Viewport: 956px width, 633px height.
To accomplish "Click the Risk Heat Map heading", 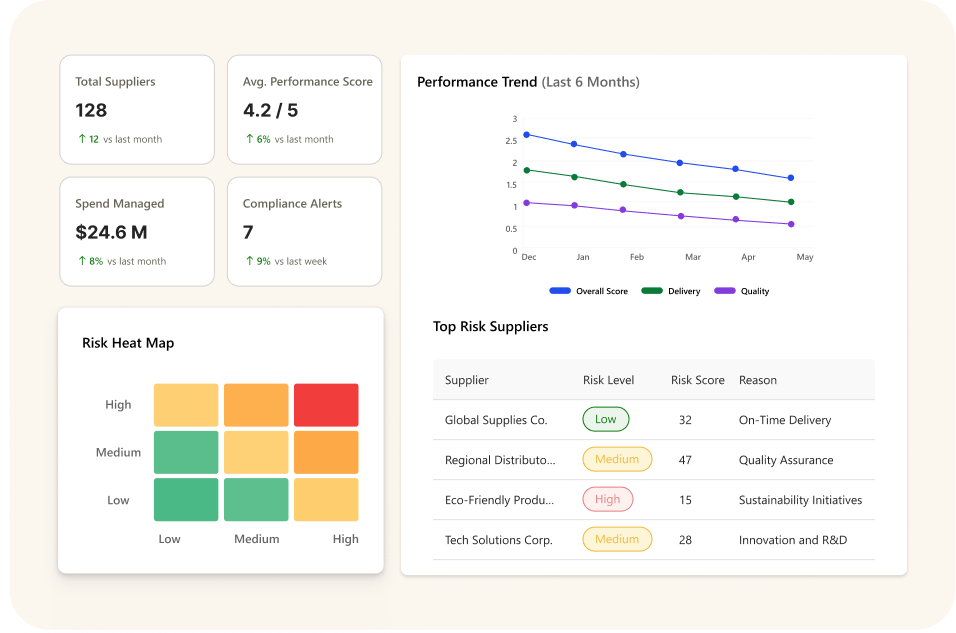I will [x=128, y=343].
